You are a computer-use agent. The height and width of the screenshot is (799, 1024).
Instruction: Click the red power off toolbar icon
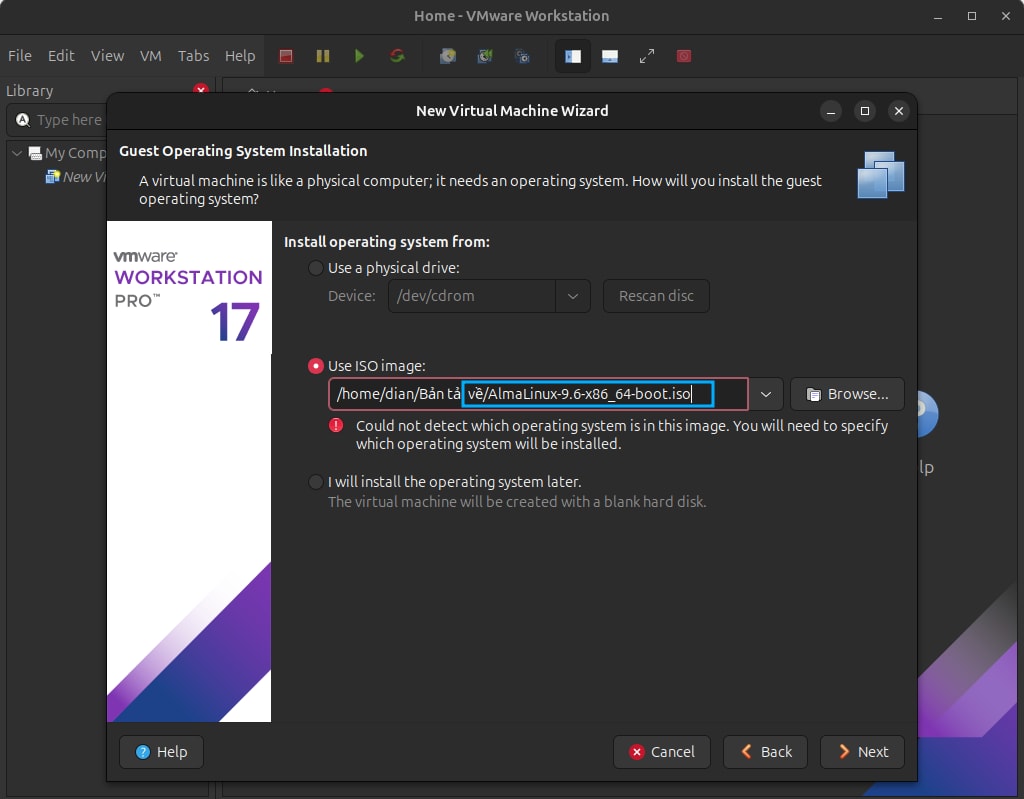click(286, 56)
